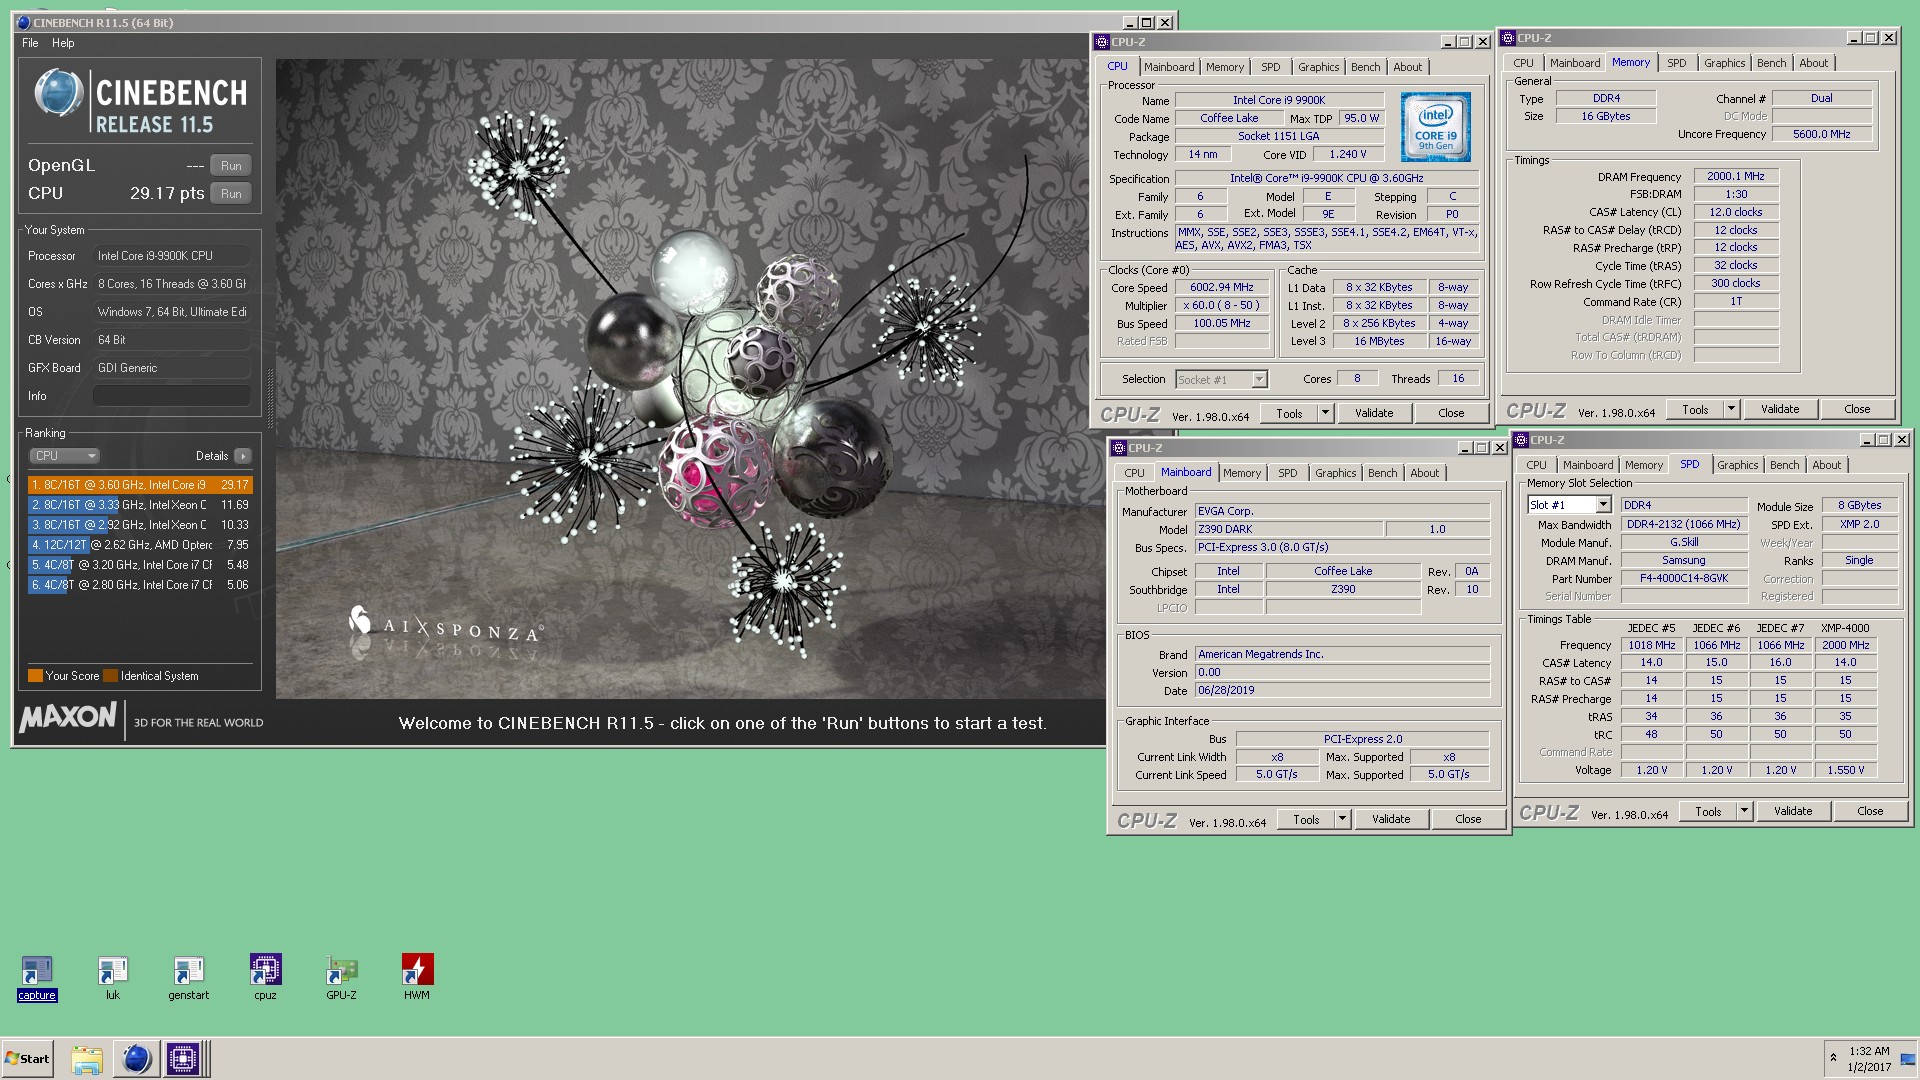Image resolution: width=1920 pixels, height=1080 pixels.
Task: Open the Start menu
Action: 28,1059
